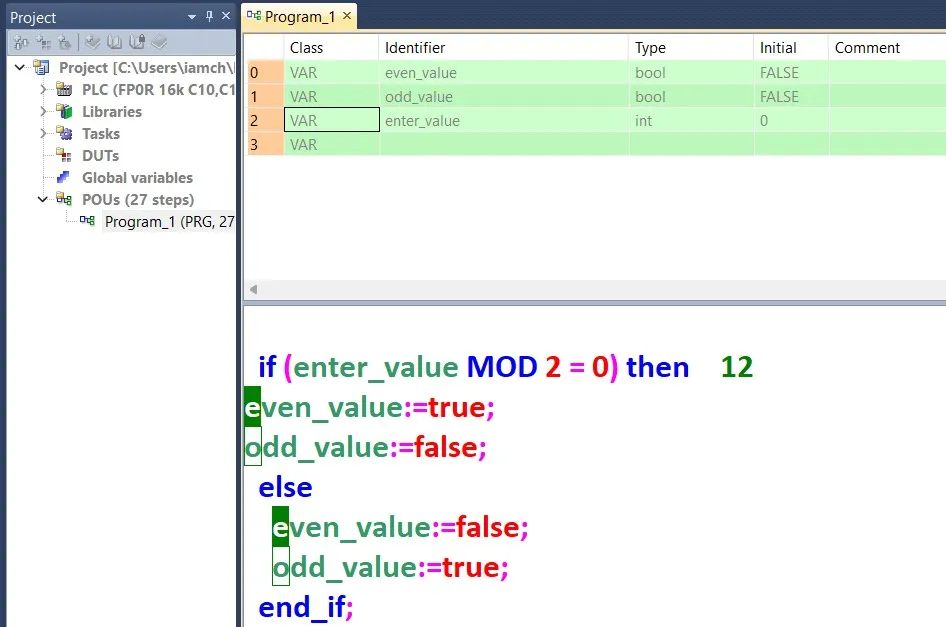The image size is (946, 627).
Task: Switch to the Program_1 tab
Action: click(x=299, y=16)
